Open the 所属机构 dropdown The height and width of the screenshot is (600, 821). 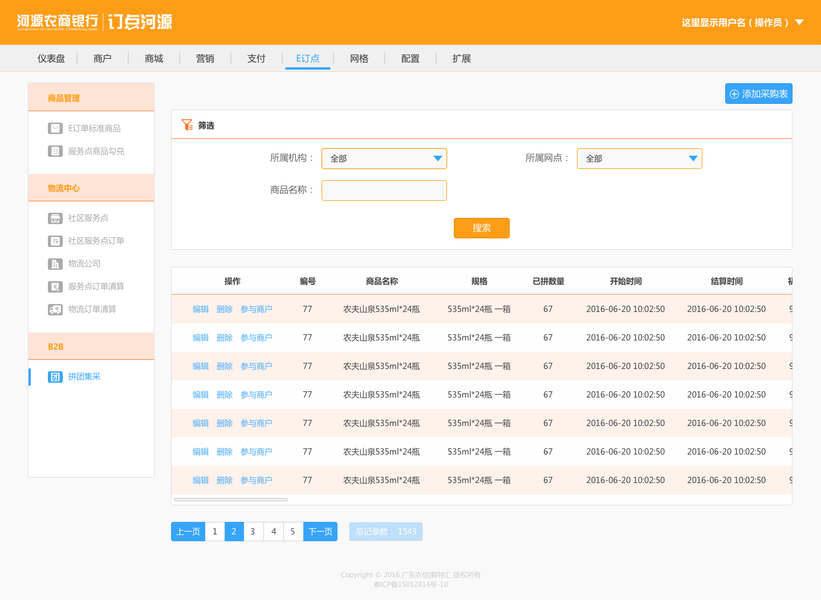[384, 159]
